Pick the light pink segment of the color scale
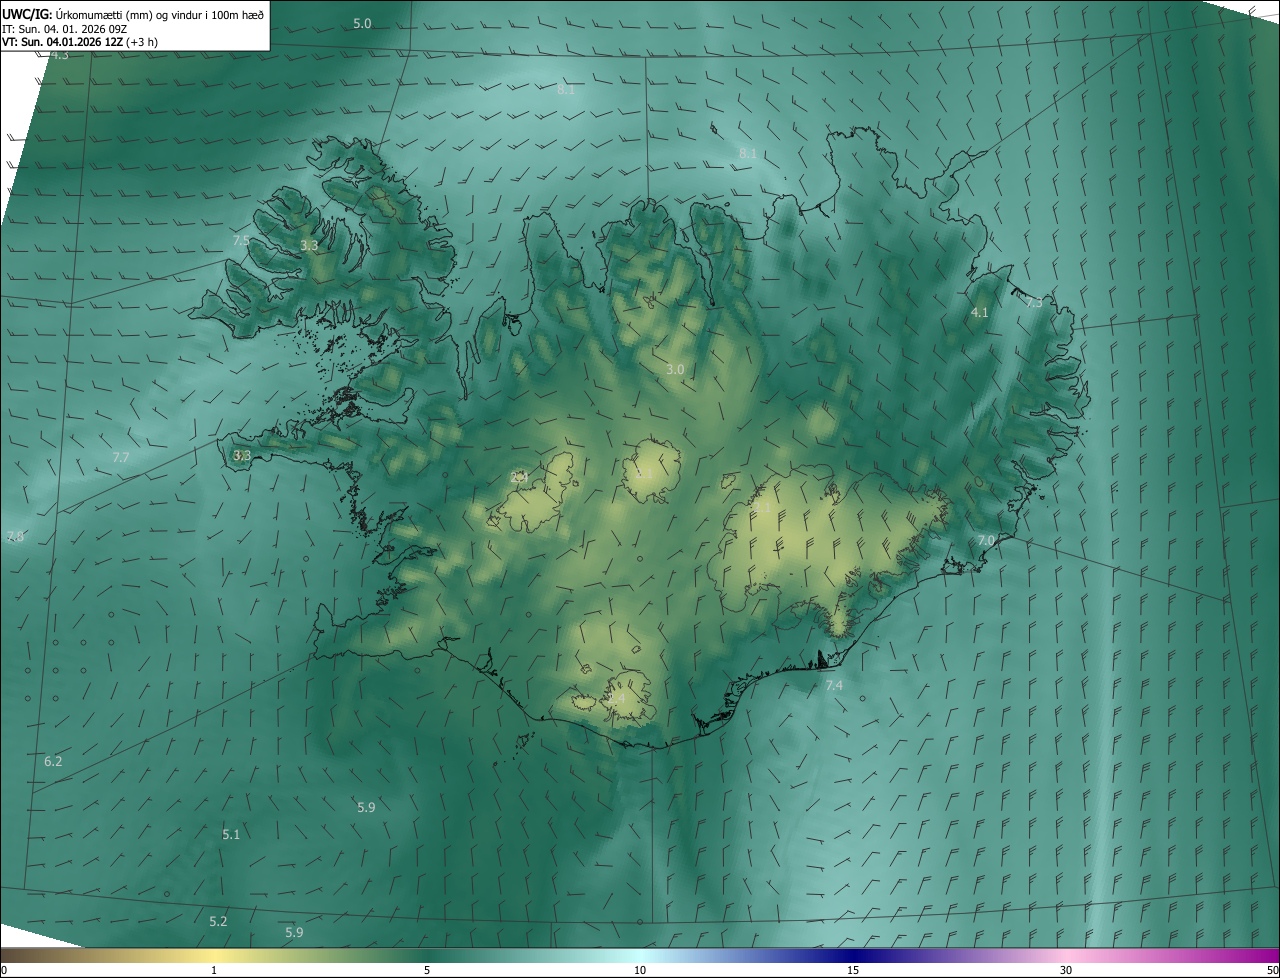1280x978 pixels. pos(1066,956)
